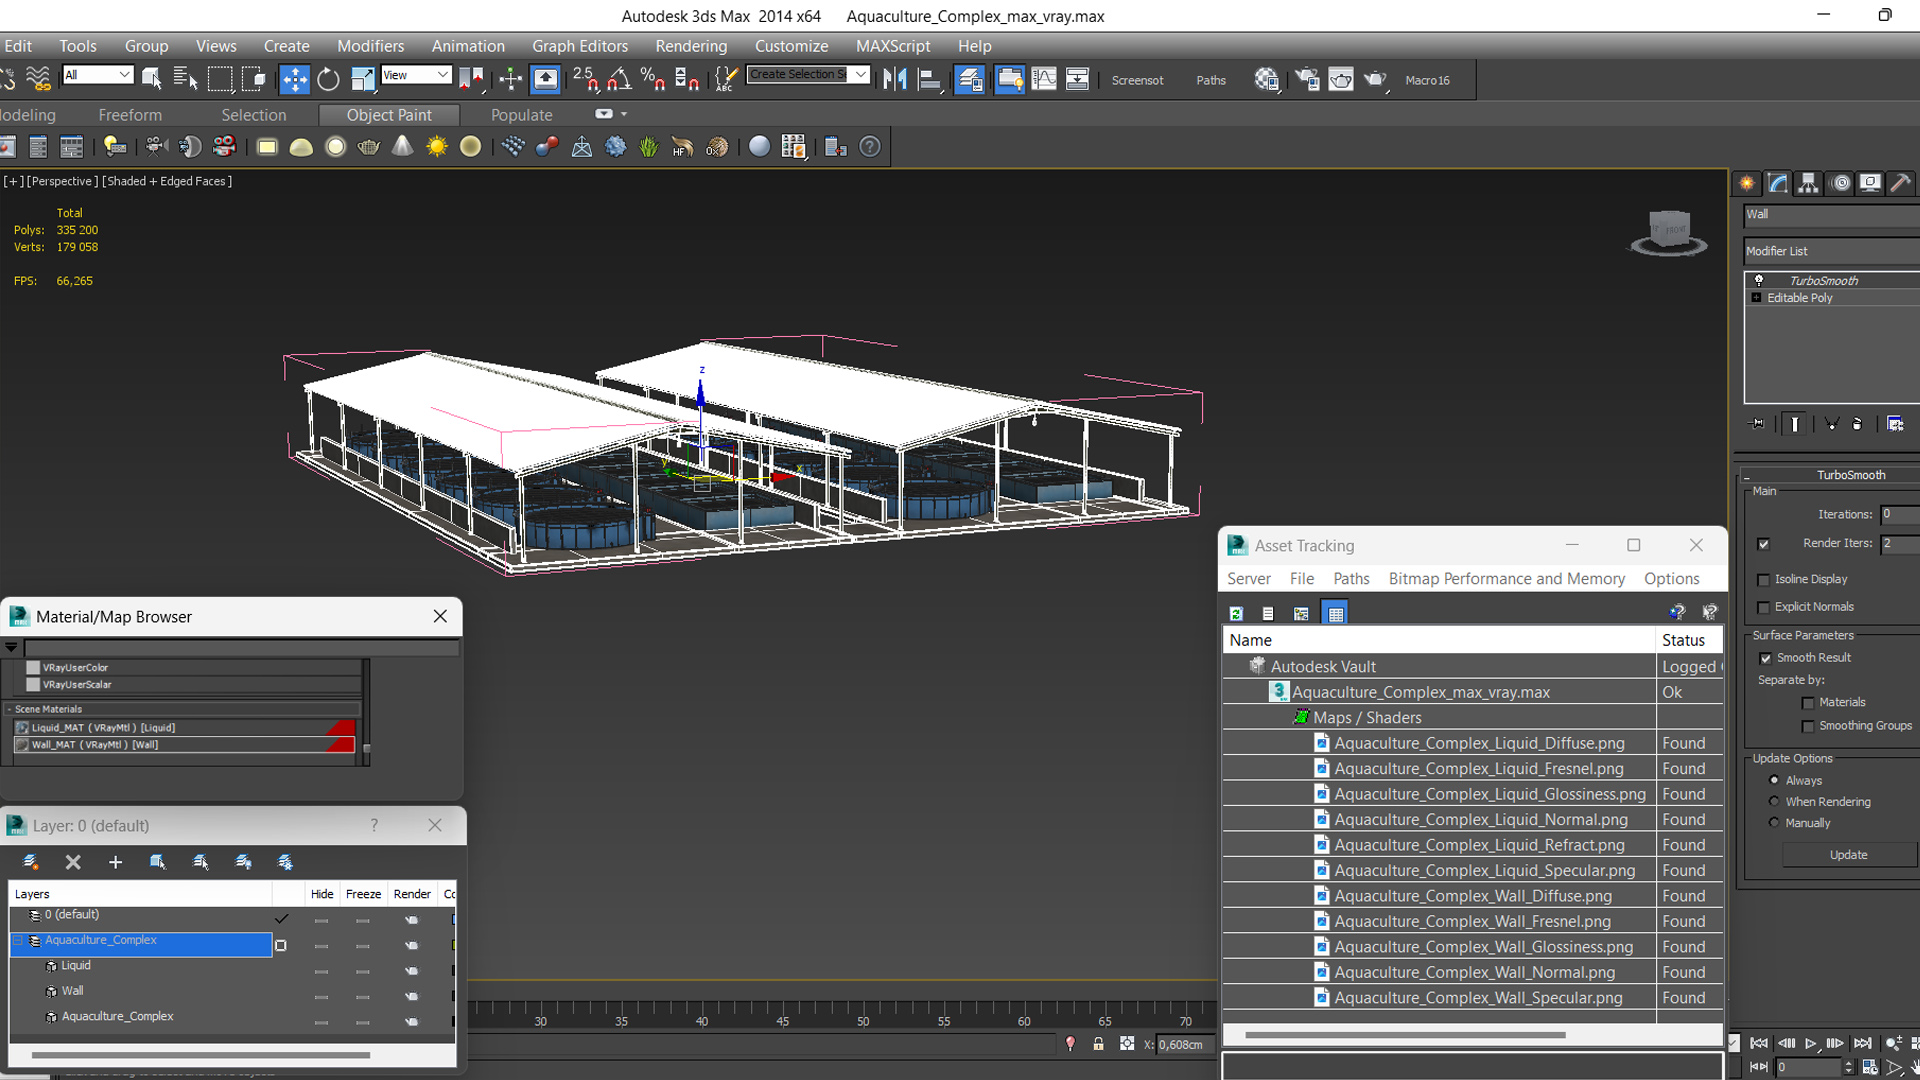Open the Create panel tab icon
The image size is (1920, 1080).
[x=1747, y=183]
